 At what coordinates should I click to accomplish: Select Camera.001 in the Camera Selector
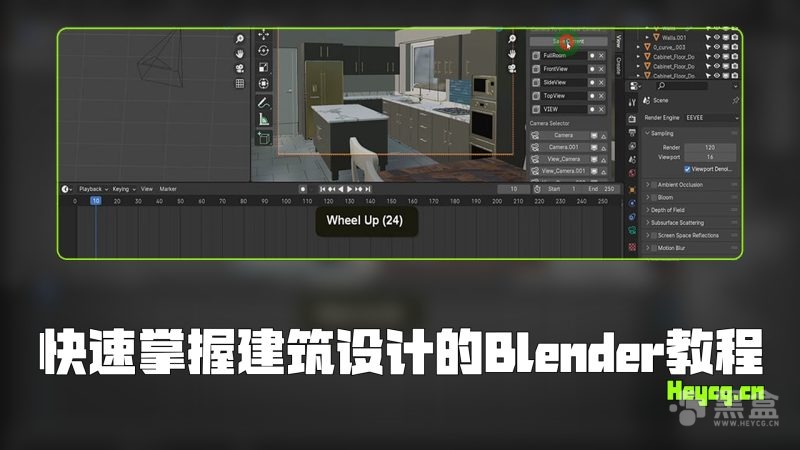point(563,147)
